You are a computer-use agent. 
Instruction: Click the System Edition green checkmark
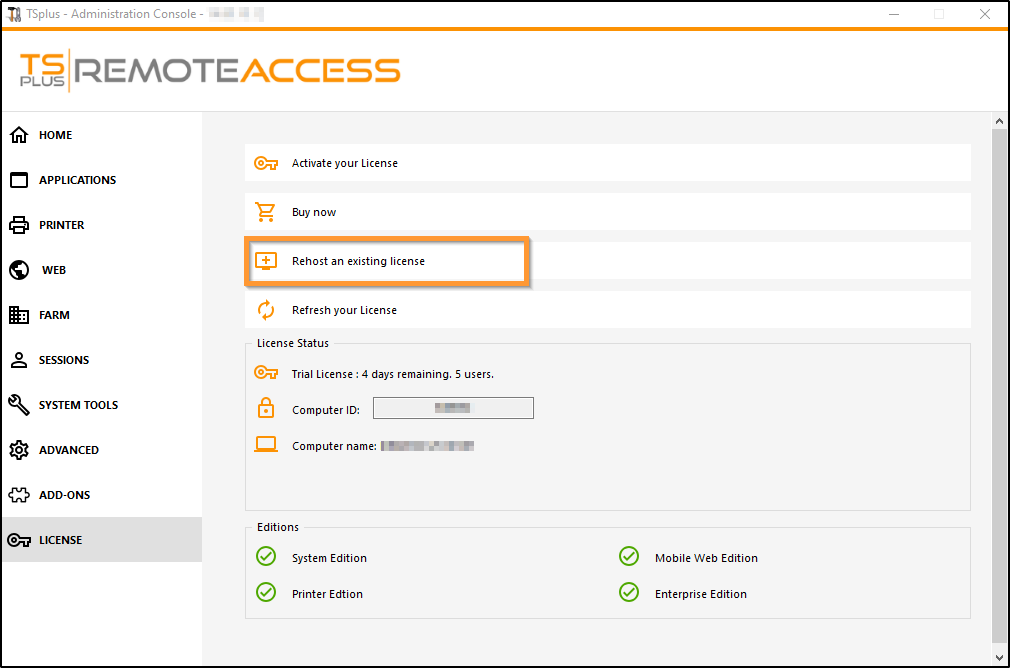coord(266,557)
